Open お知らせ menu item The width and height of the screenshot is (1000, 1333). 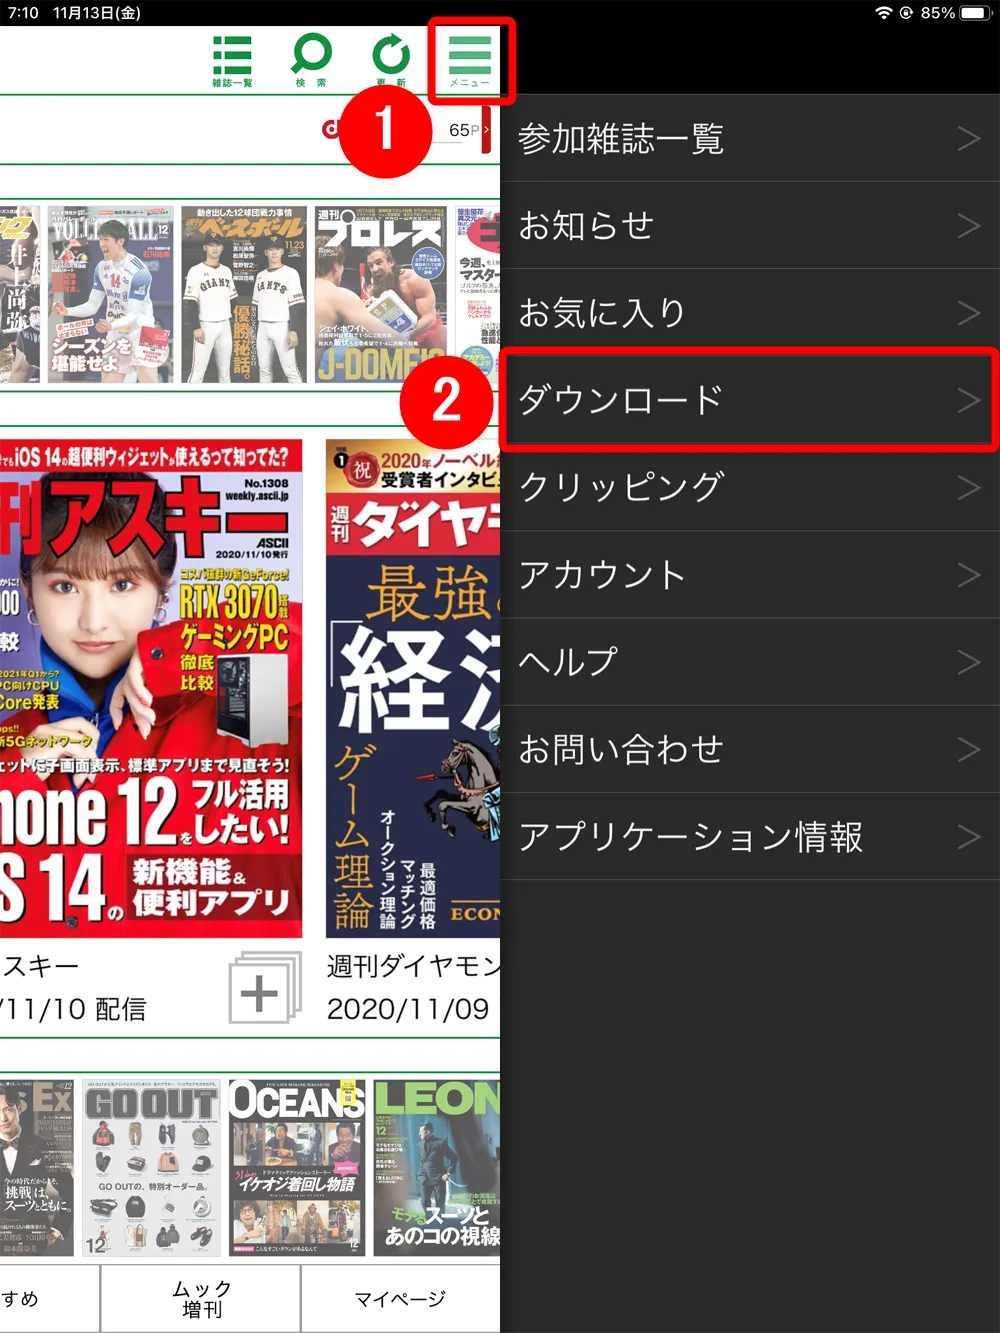750,225
